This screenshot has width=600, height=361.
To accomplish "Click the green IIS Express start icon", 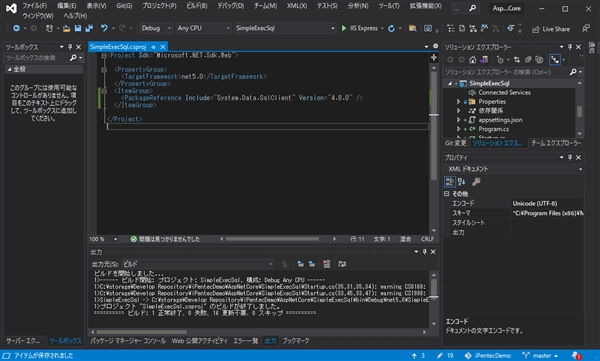I will pos(344,28).
